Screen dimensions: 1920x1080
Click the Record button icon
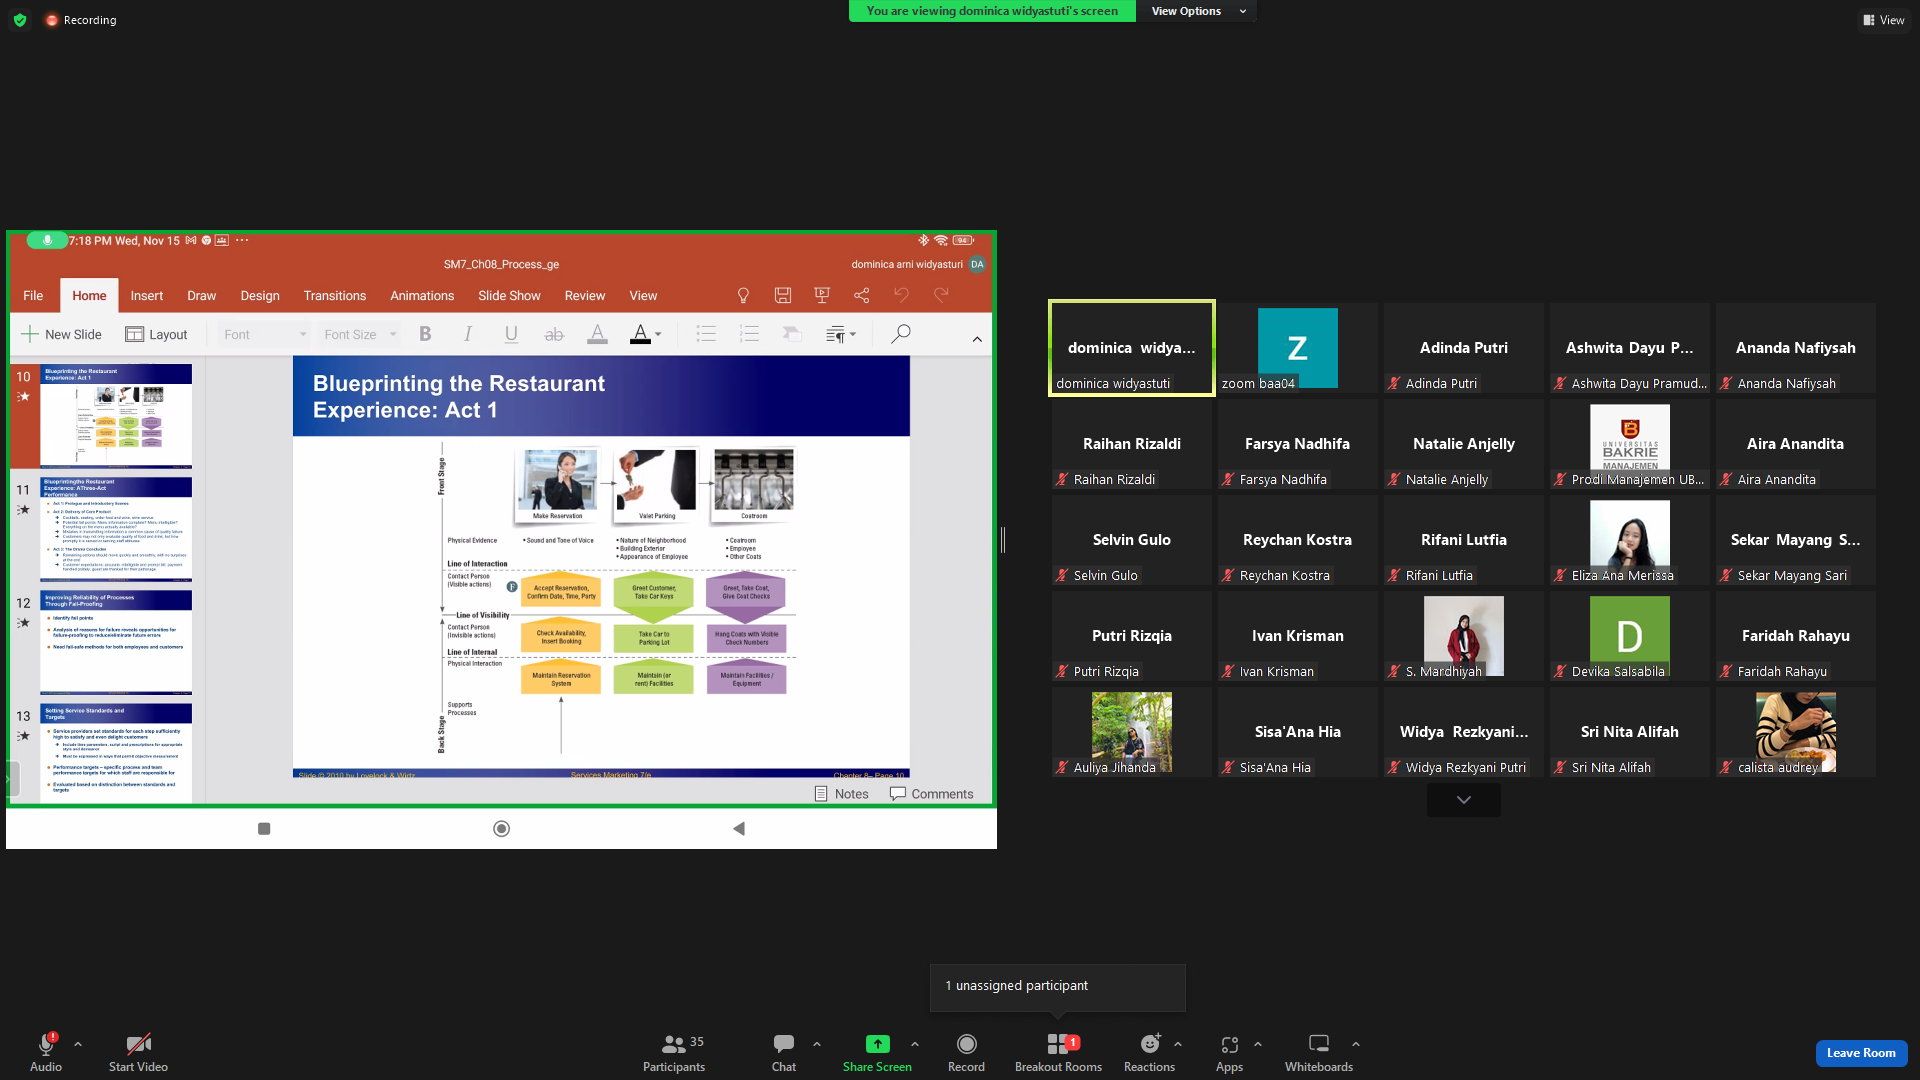click(x=966, y=1044)
